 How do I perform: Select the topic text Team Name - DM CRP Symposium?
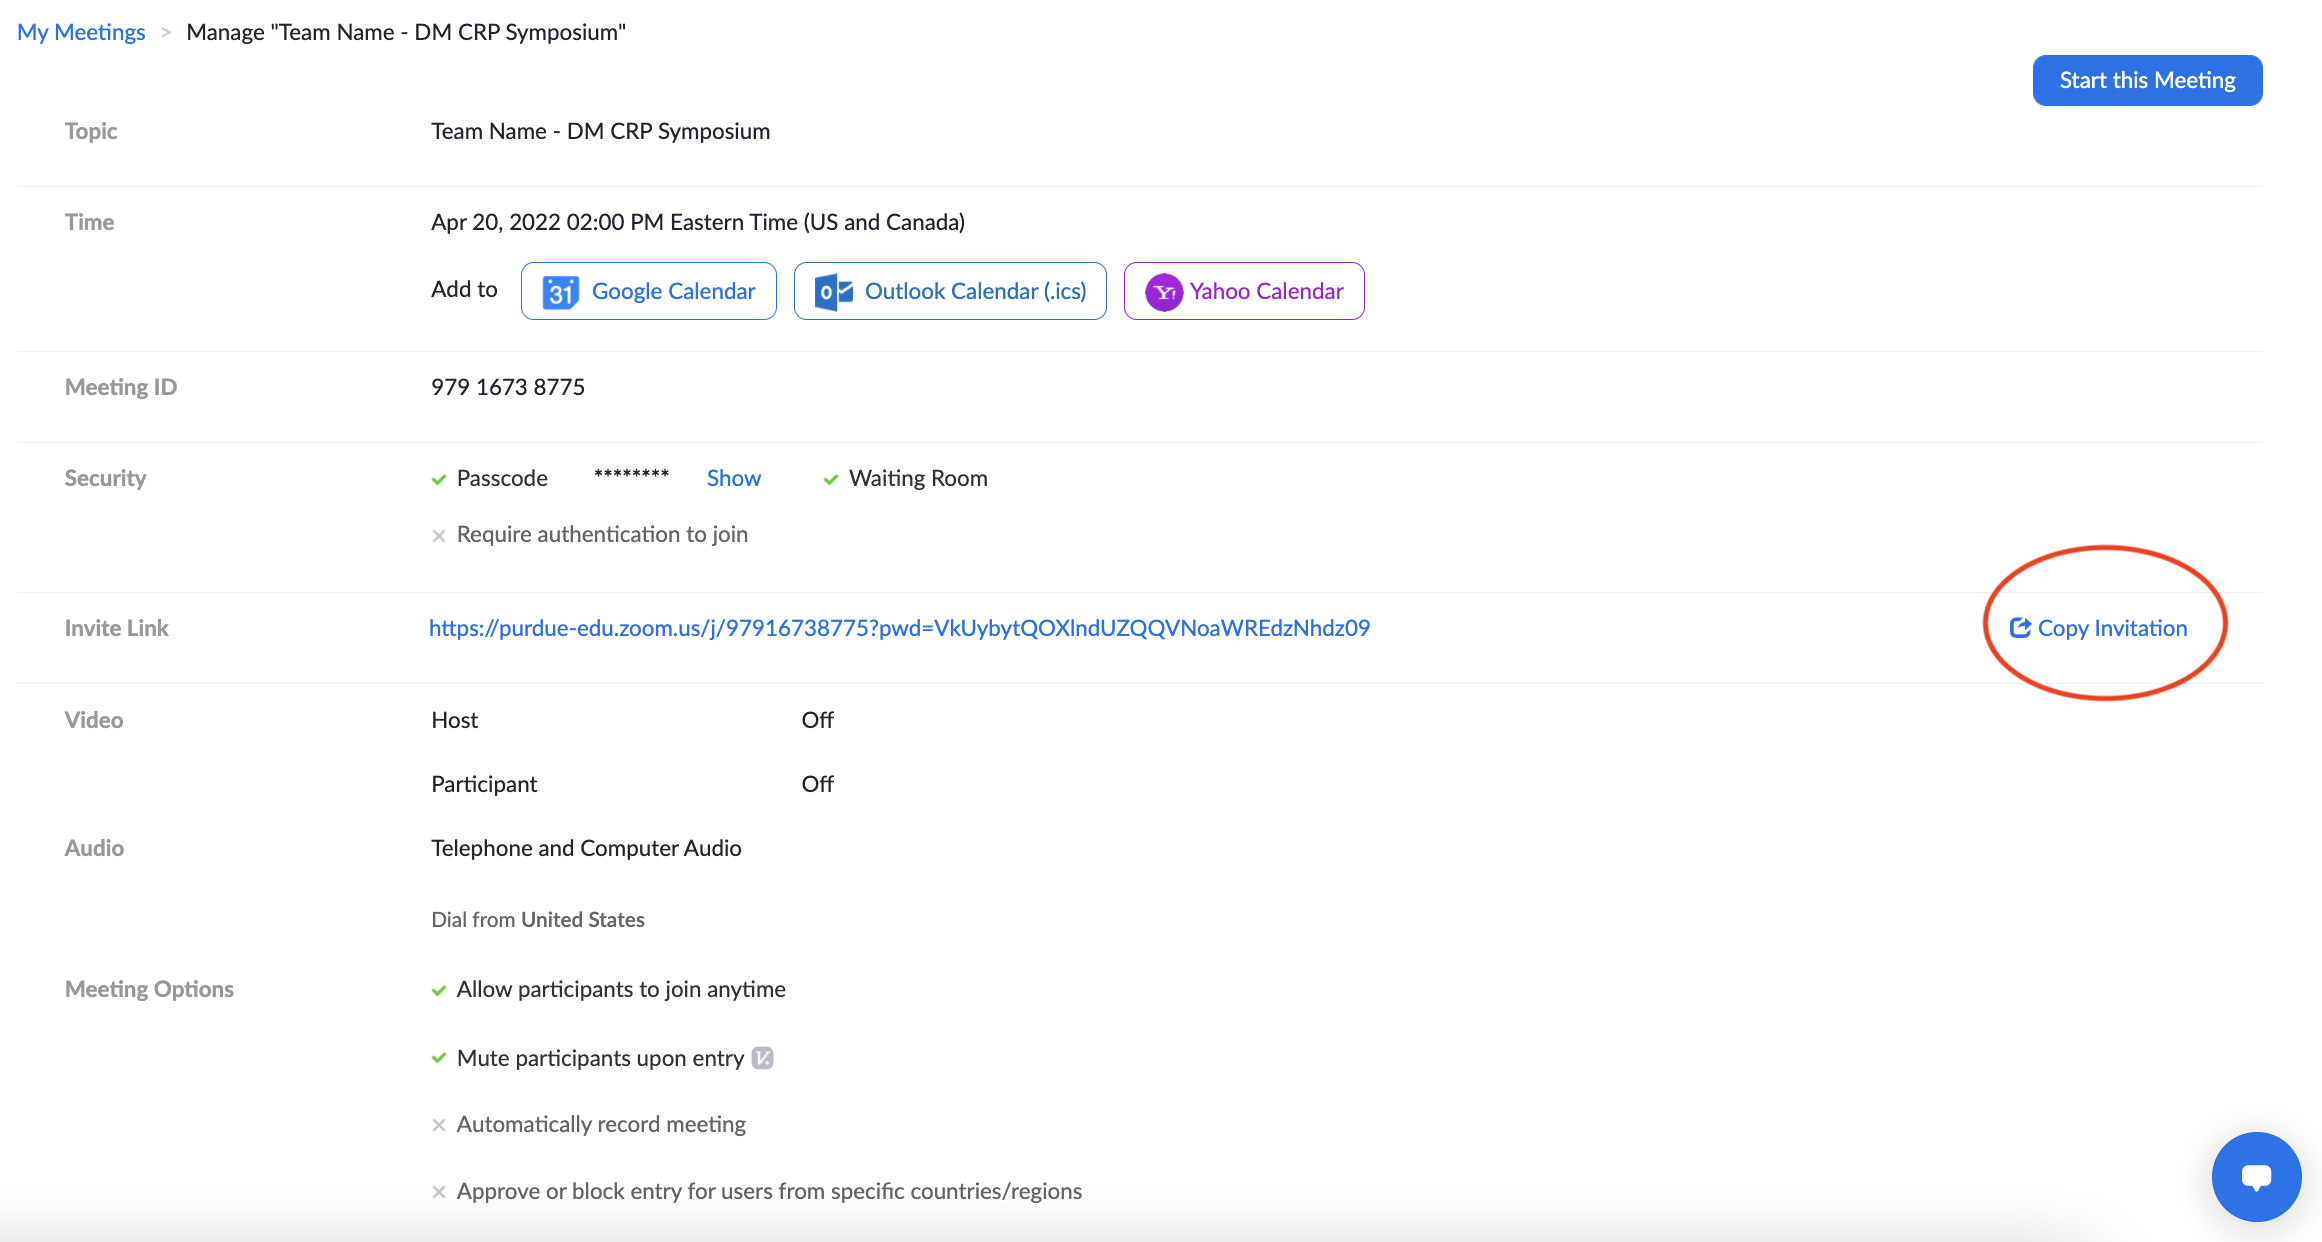[x=600, y=131]
